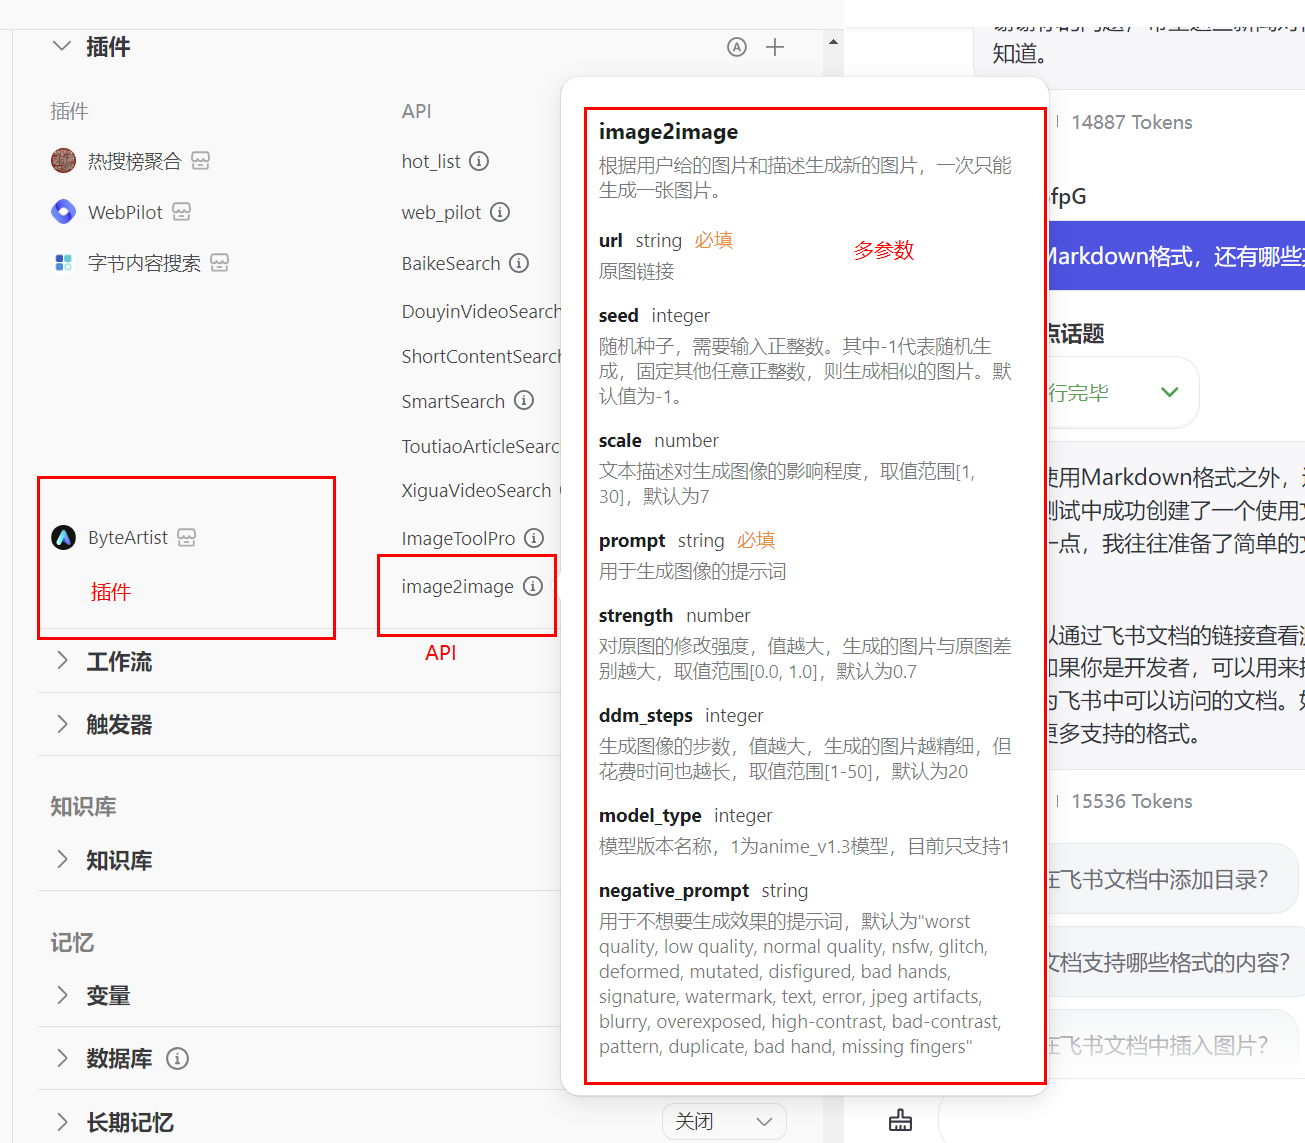Select the image2image API entry
Viewport: 1305px width, 1143px height.
point(457,586)
